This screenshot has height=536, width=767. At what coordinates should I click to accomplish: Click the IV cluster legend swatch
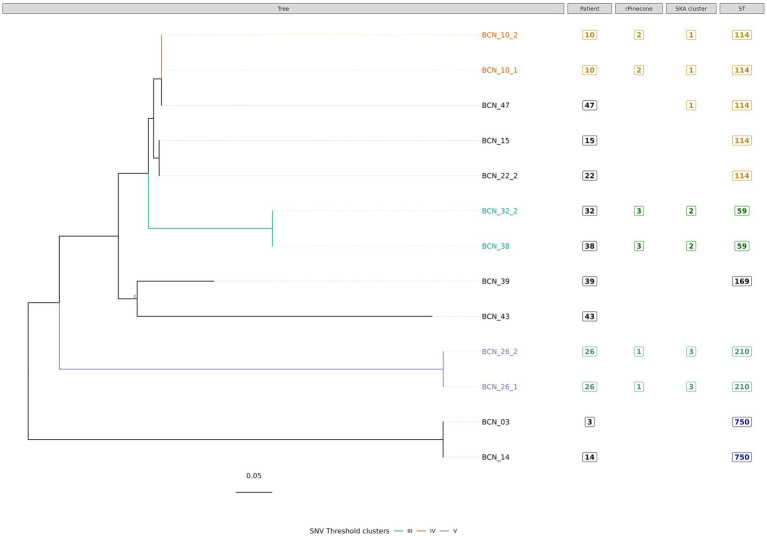tap(421, 531)
